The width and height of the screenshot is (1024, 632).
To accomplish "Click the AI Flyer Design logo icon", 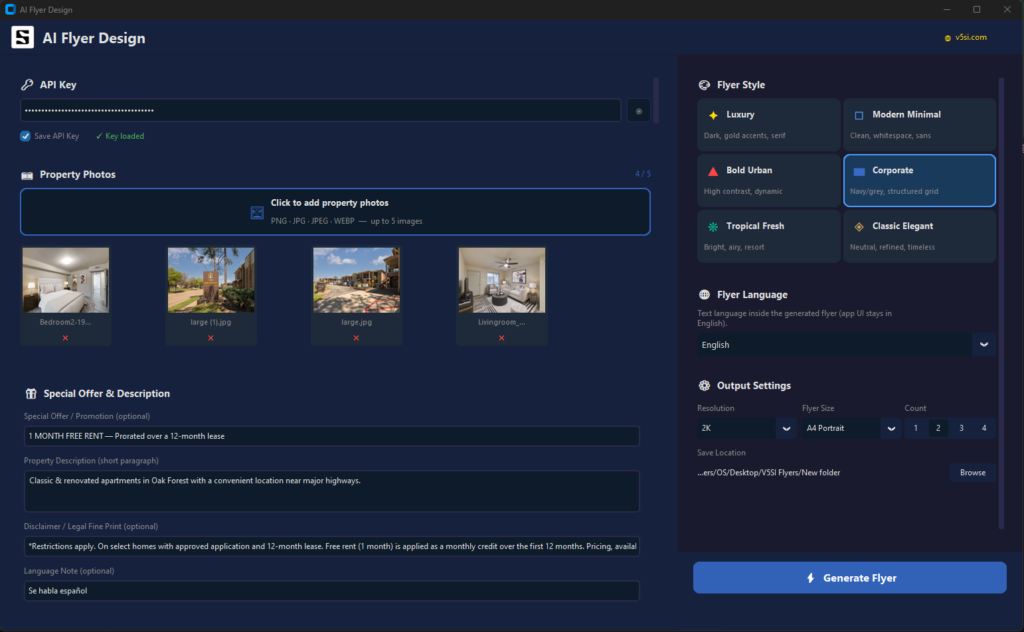I will tap(22, 38).
